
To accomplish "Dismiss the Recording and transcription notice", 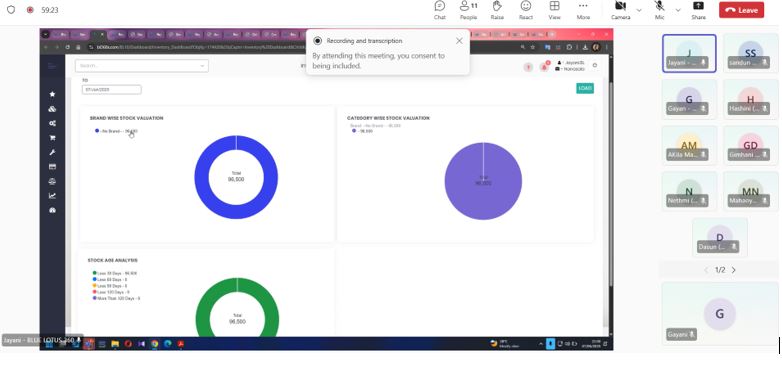I will coord(459,41).
